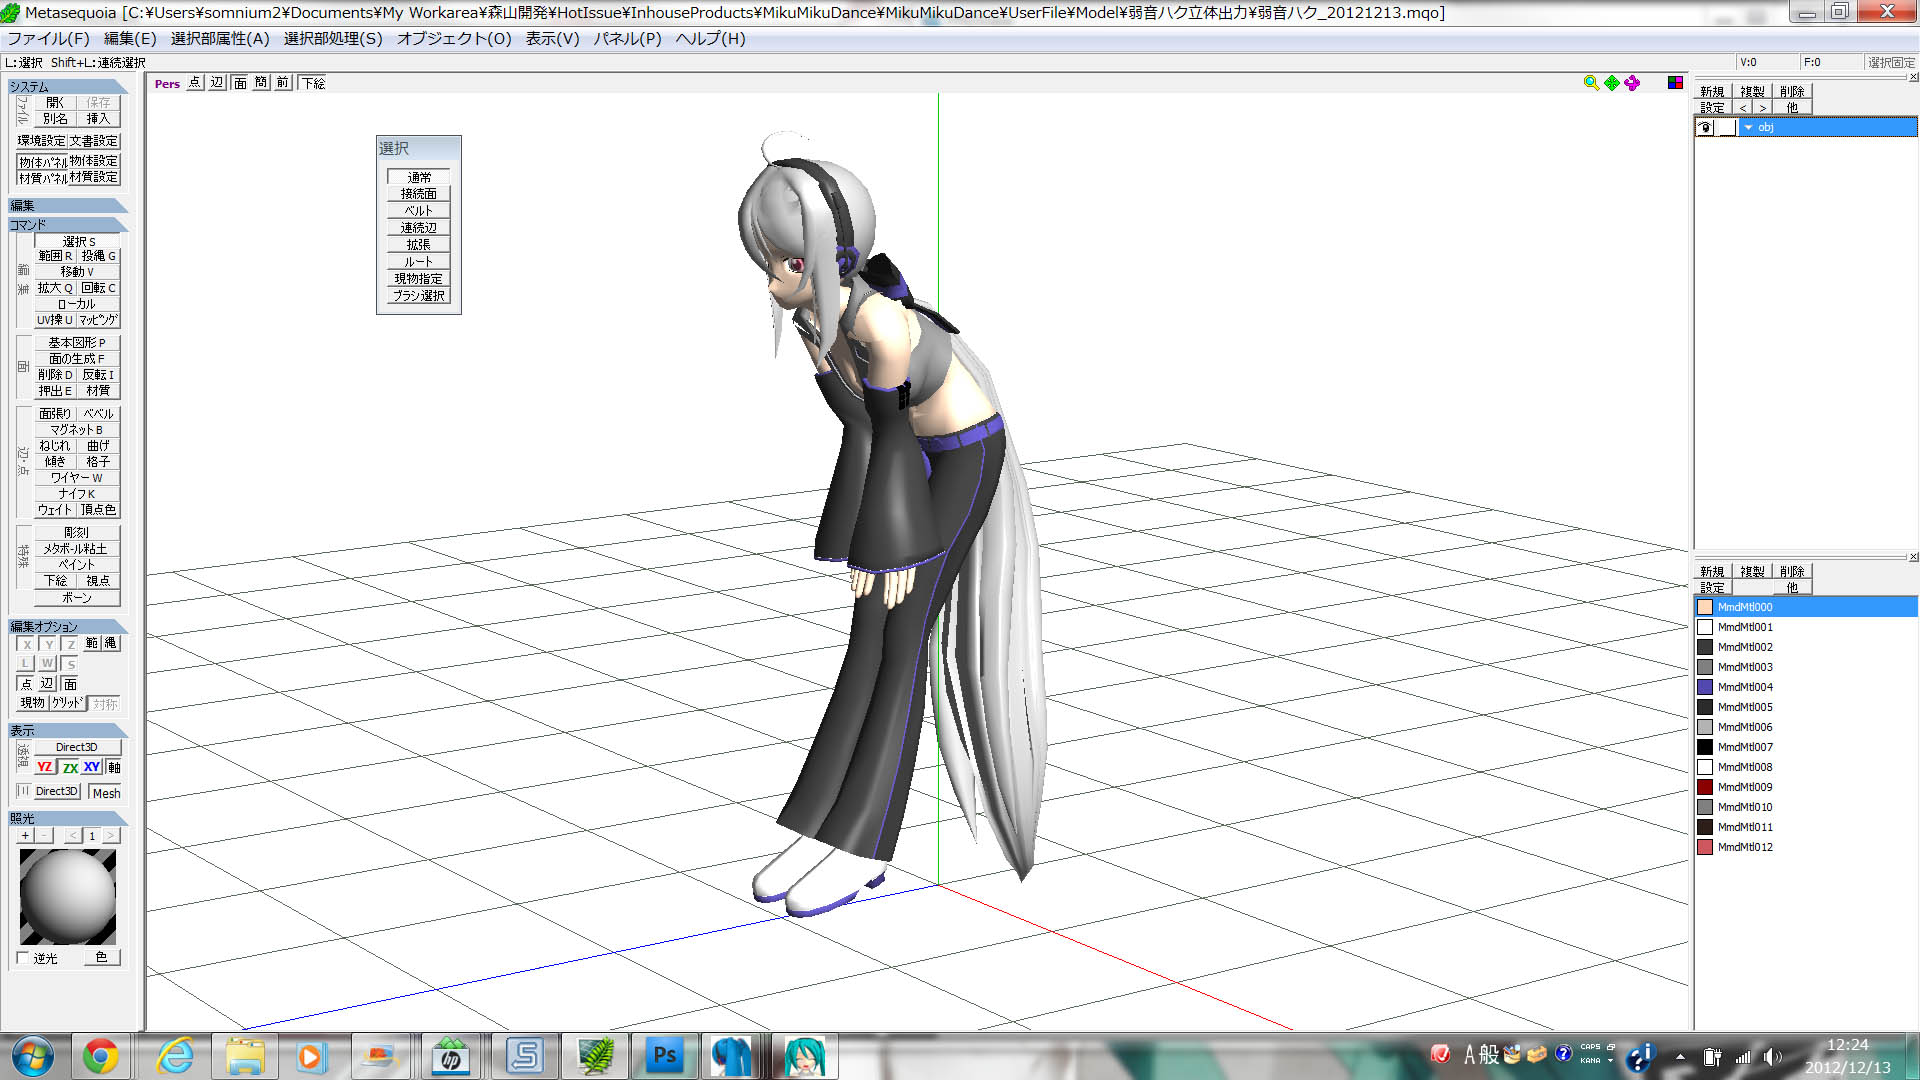Open the HP taskbar application icon
The height and width of the screenshot is (1080, 1920).
tap(451, 1056)
